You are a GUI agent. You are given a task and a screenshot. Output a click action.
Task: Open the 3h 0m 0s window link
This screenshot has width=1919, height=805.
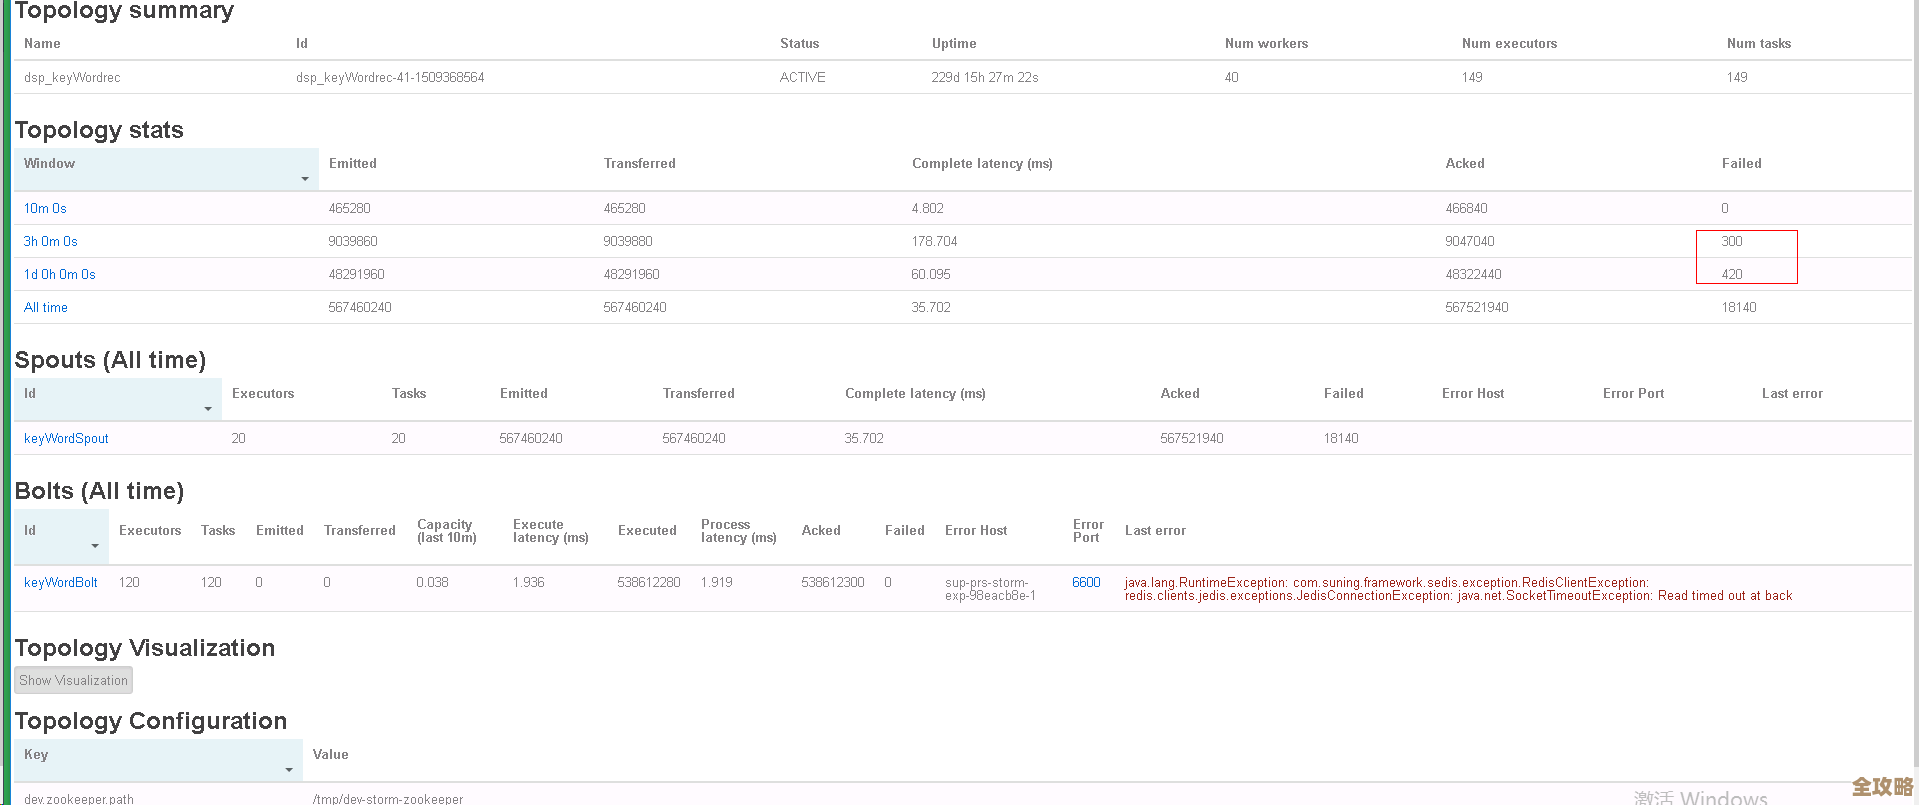click(x=50, y=241)
